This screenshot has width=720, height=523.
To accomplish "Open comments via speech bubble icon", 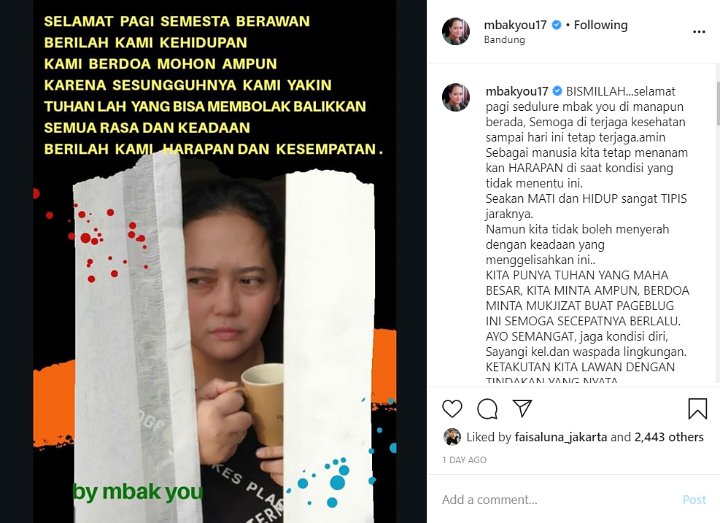I will [487, 408].
